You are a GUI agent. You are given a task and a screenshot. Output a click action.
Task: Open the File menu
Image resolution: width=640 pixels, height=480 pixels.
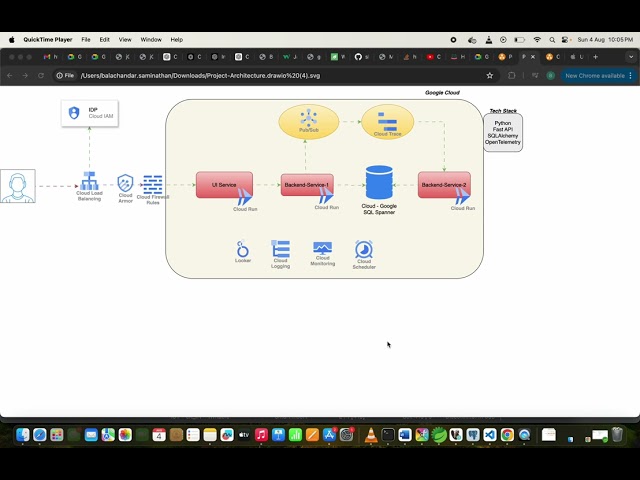pyautogui.click(x=86, y=40)
